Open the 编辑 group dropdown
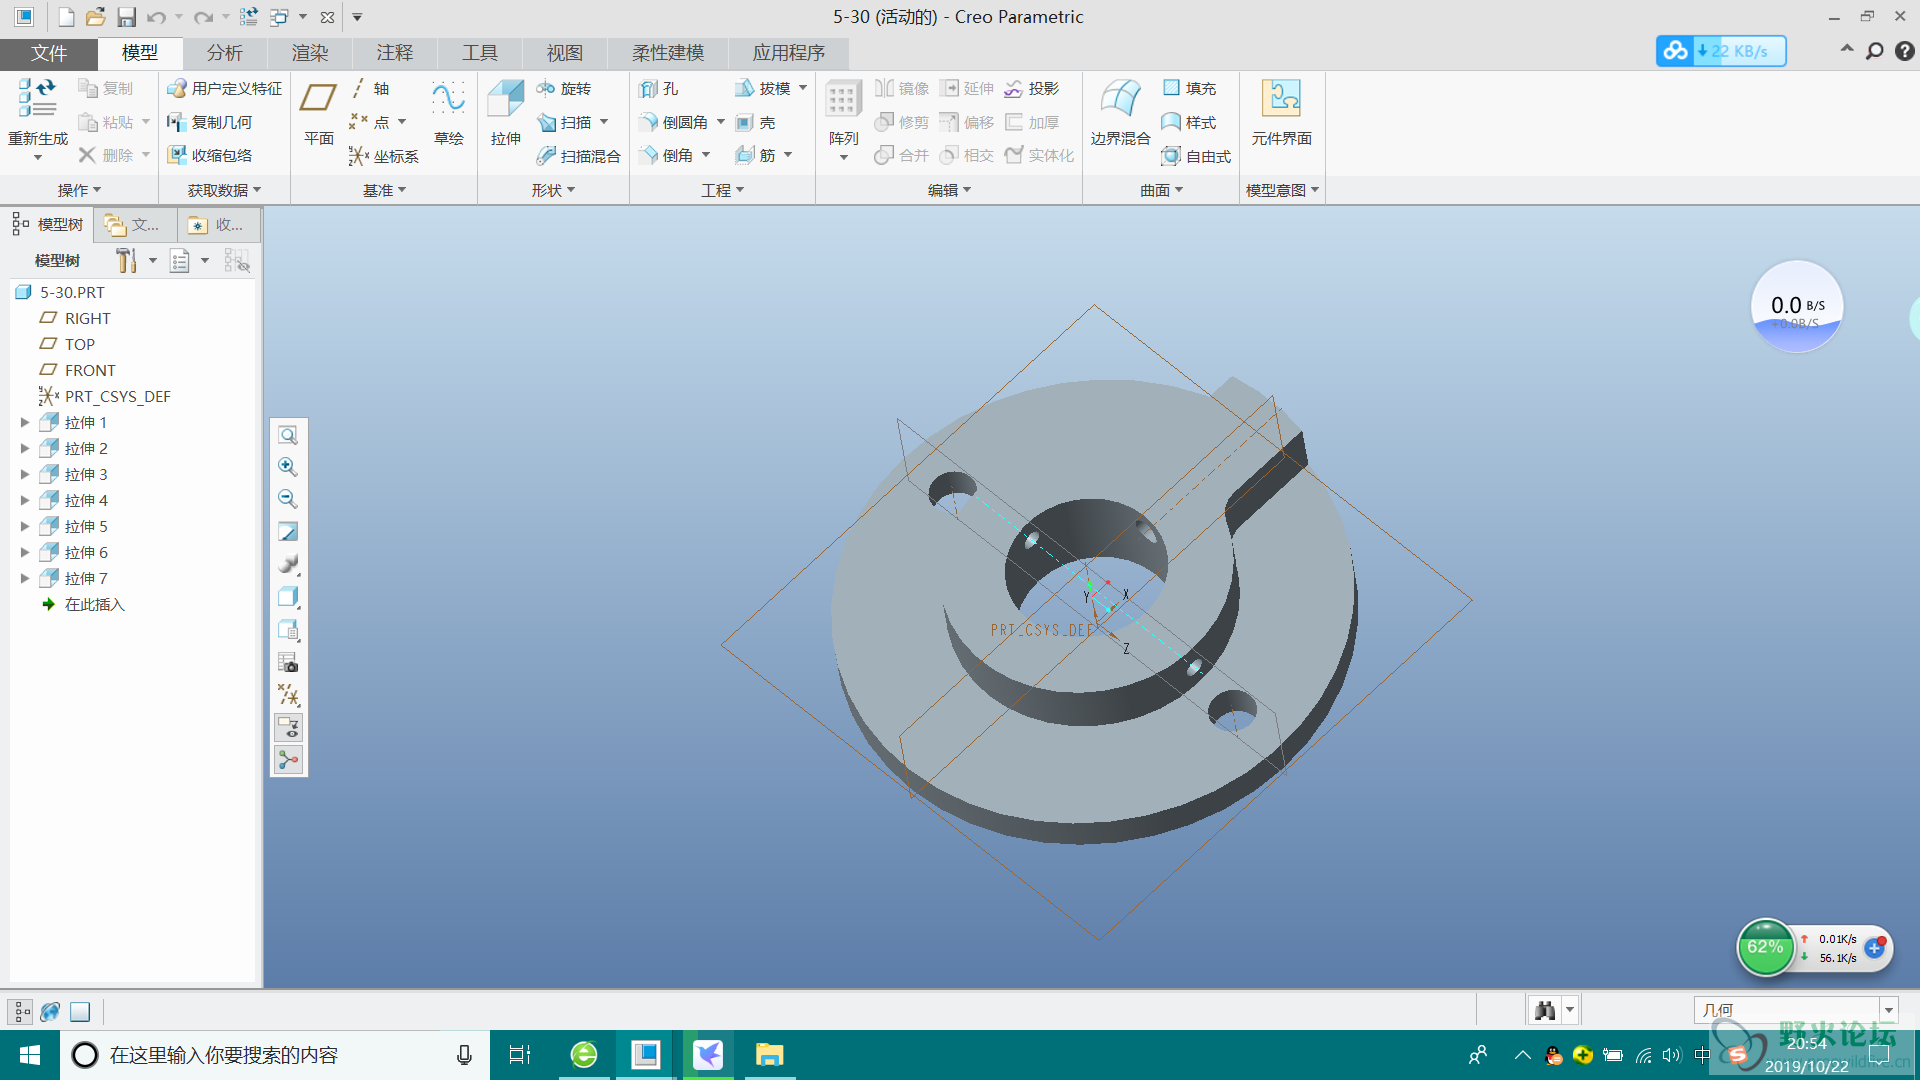 coord(949,190)
